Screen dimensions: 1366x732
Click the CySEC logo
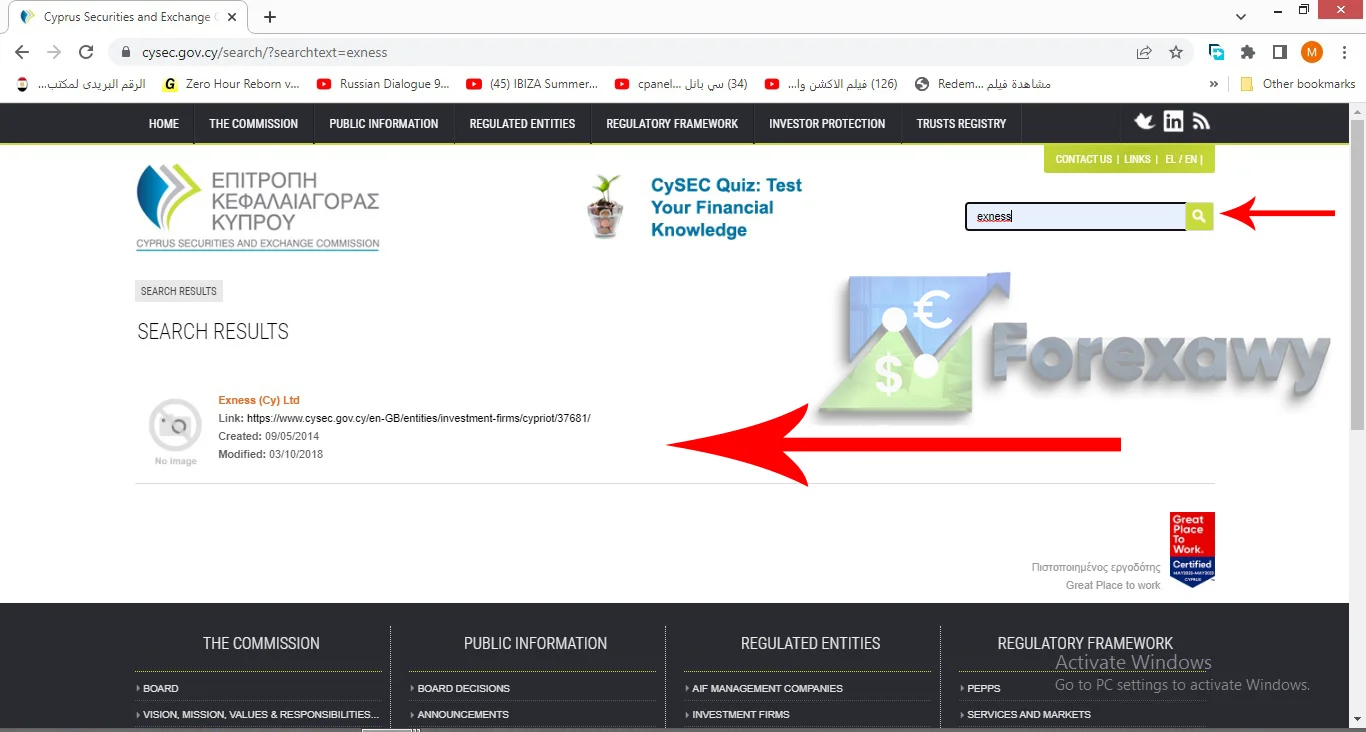click(258, 207)
